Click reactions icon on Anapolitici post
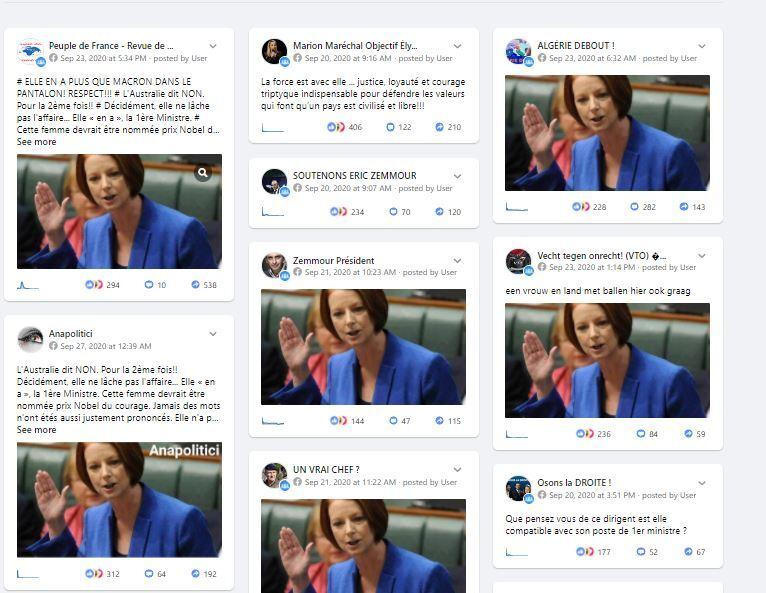 pyautogui.click(x=94, y=573)
